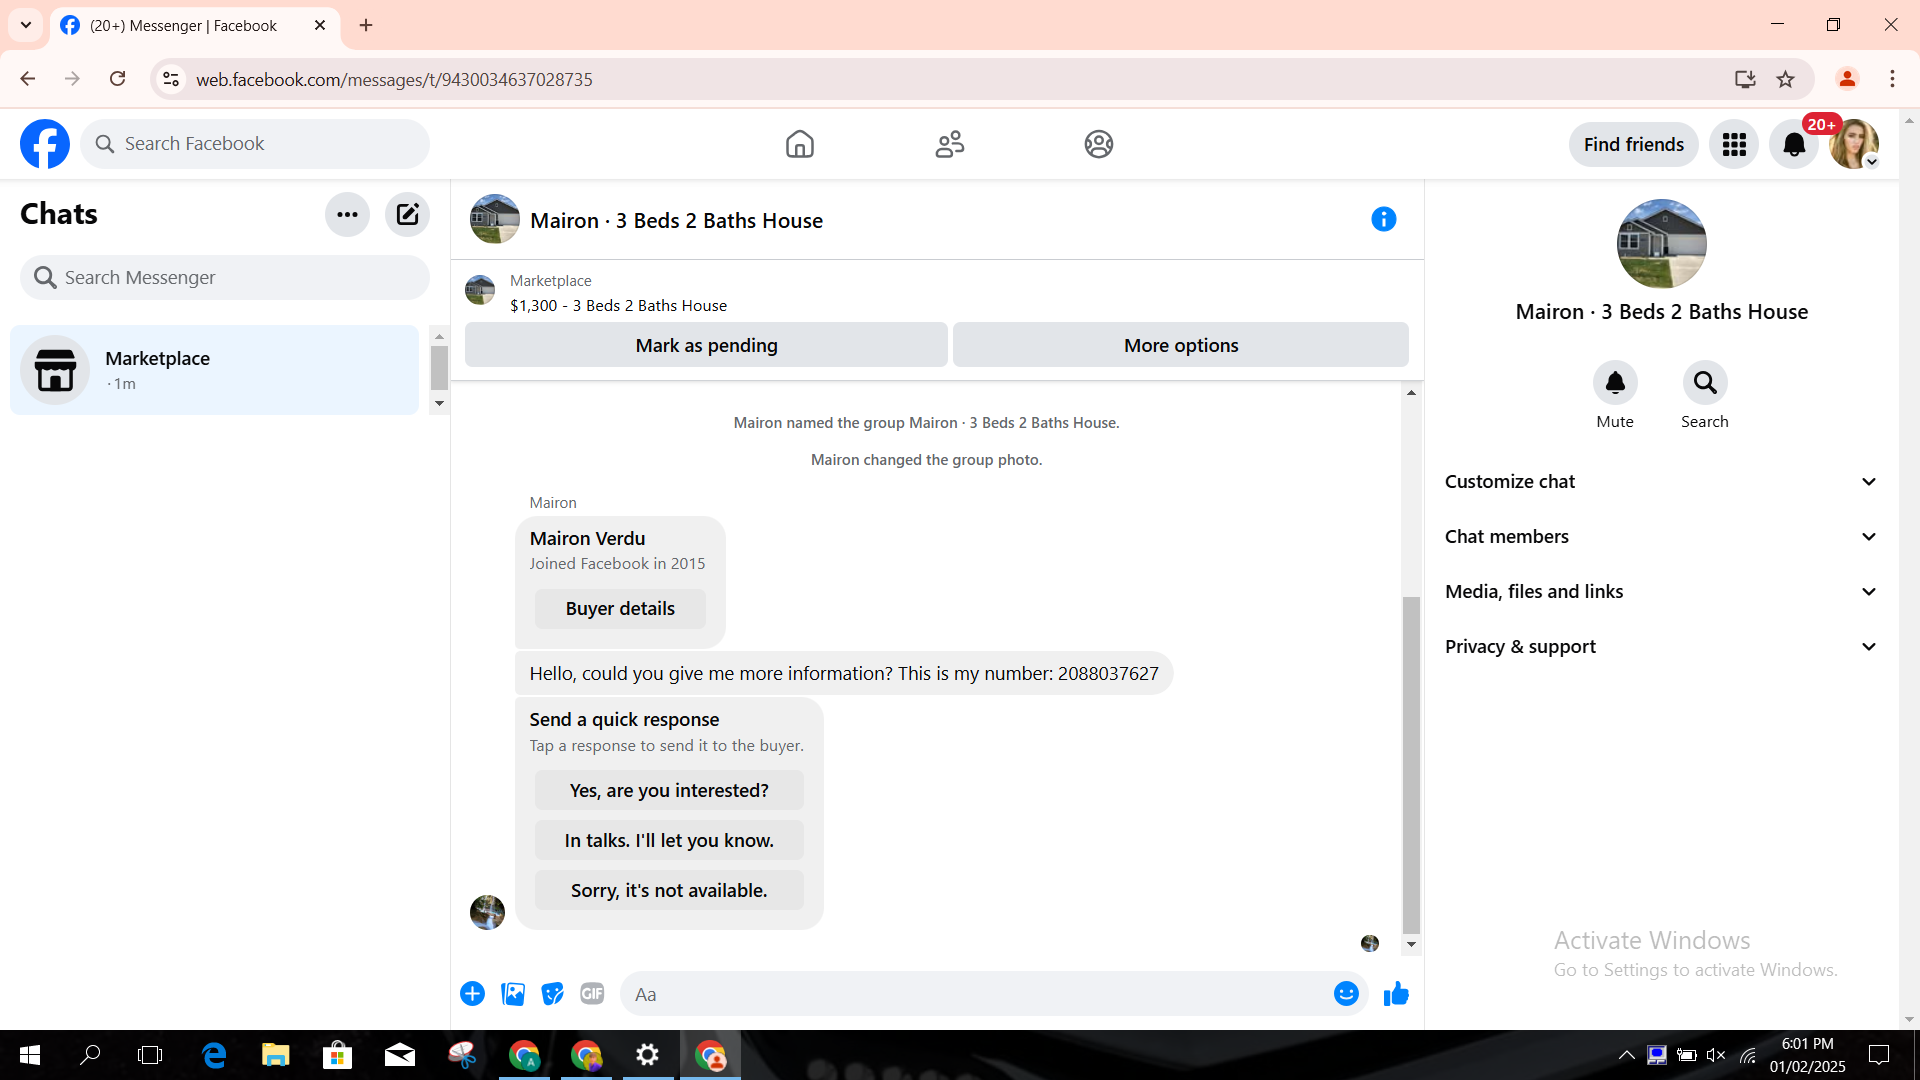
Task: Expand the Customize chat section
Action: [x=1661, y=482]
